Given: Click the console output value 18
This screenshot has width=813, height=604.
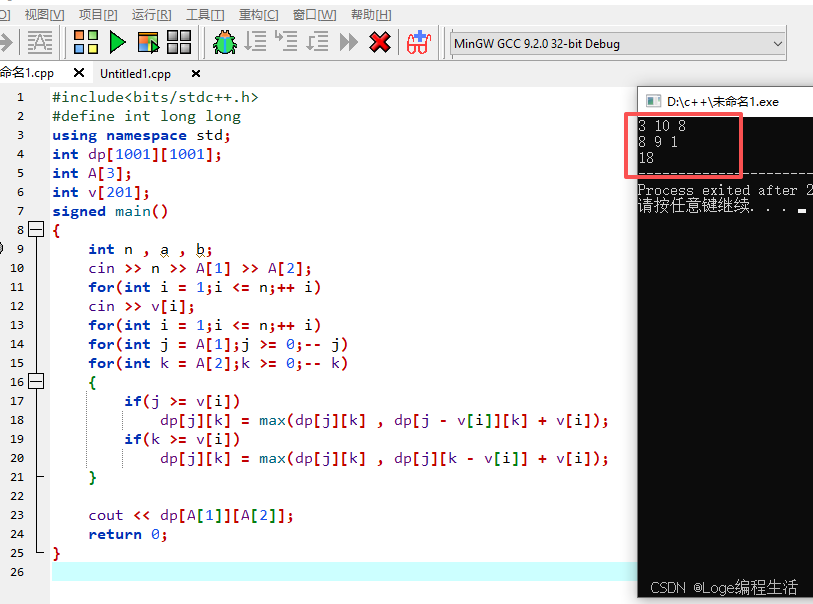Looking at the screenshot, I should pyautogui.click(x=646, y=158).
